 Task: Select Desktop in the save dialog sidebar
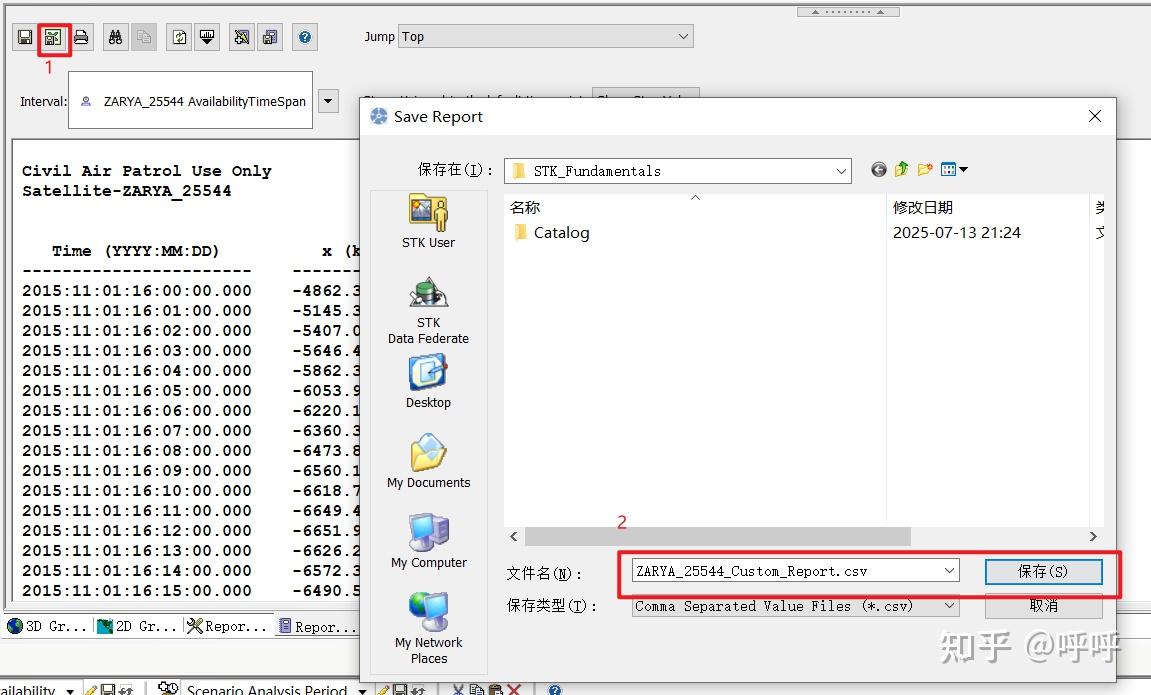click(x=428, y=380)
